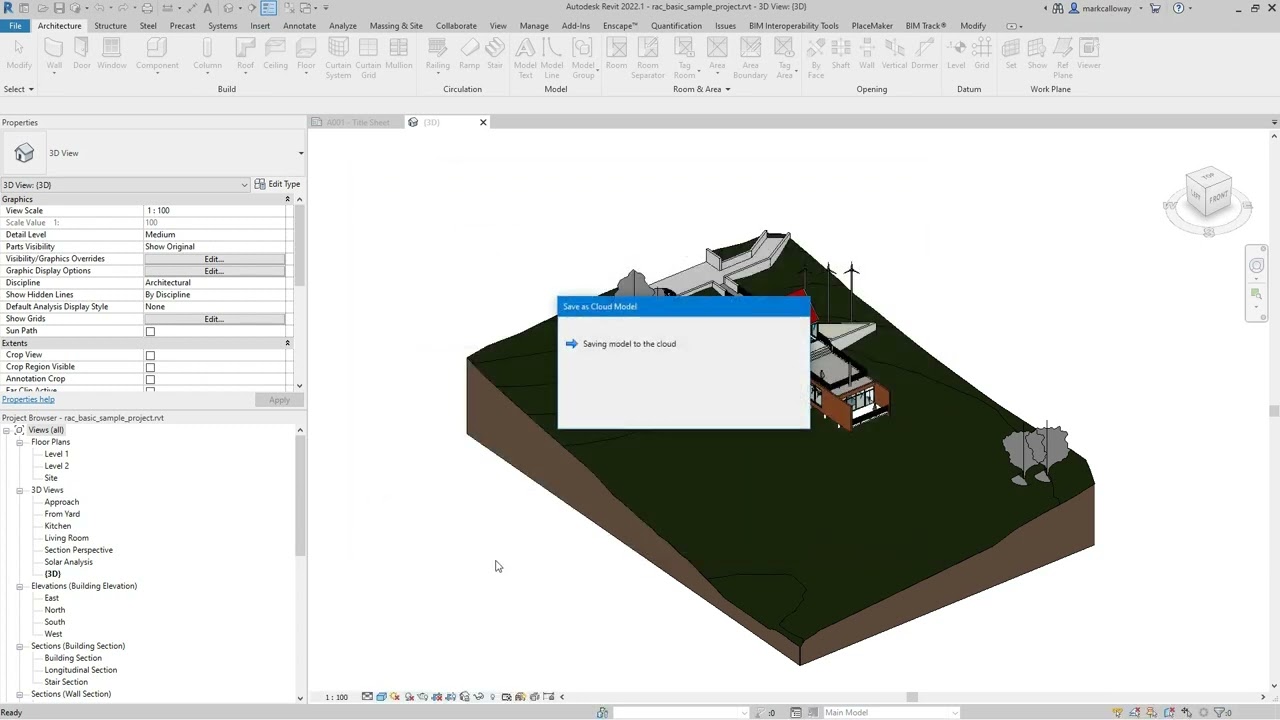Select the Shaft opening tool
Image resolution: width=1280 pixels, height=720 pixels.
point(841,54)
